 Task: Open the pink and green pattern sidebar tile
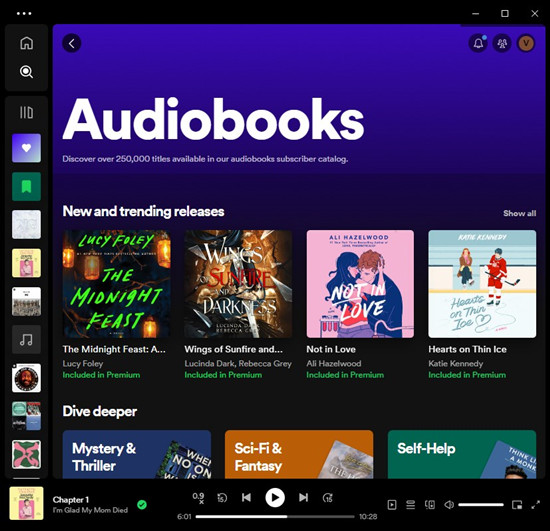point(26,455)
